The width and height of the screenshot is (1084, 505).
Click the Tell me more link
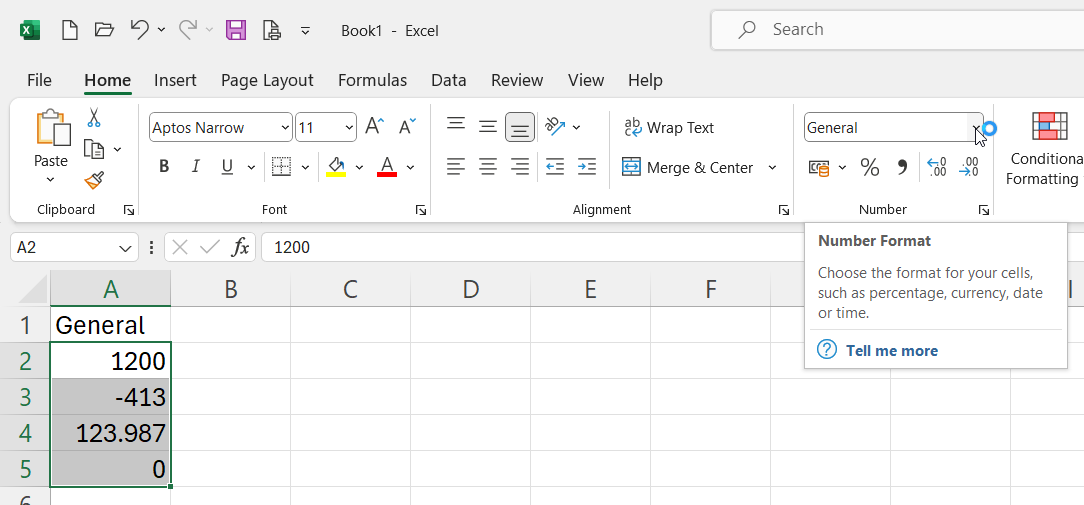(891, 350)
